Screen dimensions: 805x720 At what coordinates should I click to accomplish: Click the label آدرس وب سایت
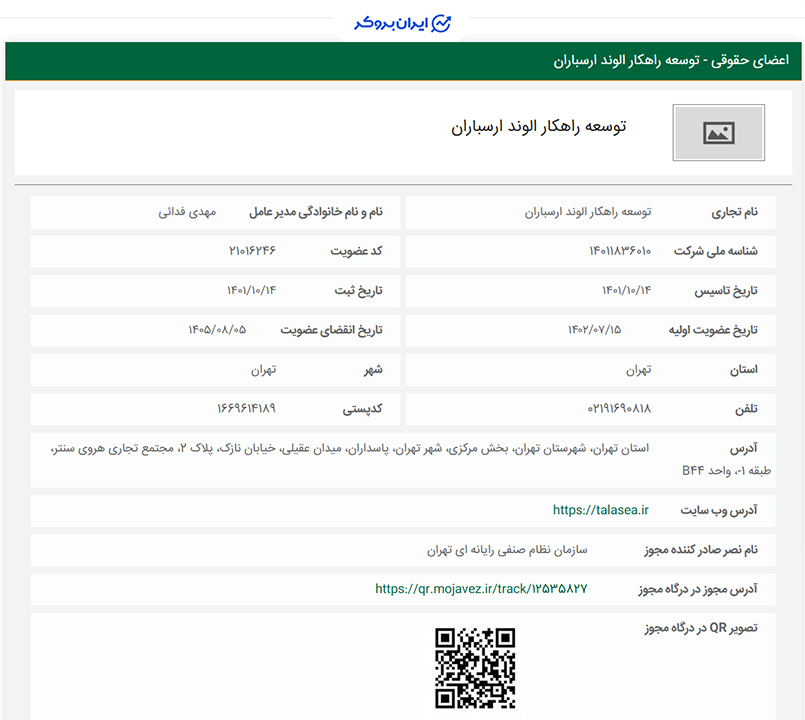[719, 510]
